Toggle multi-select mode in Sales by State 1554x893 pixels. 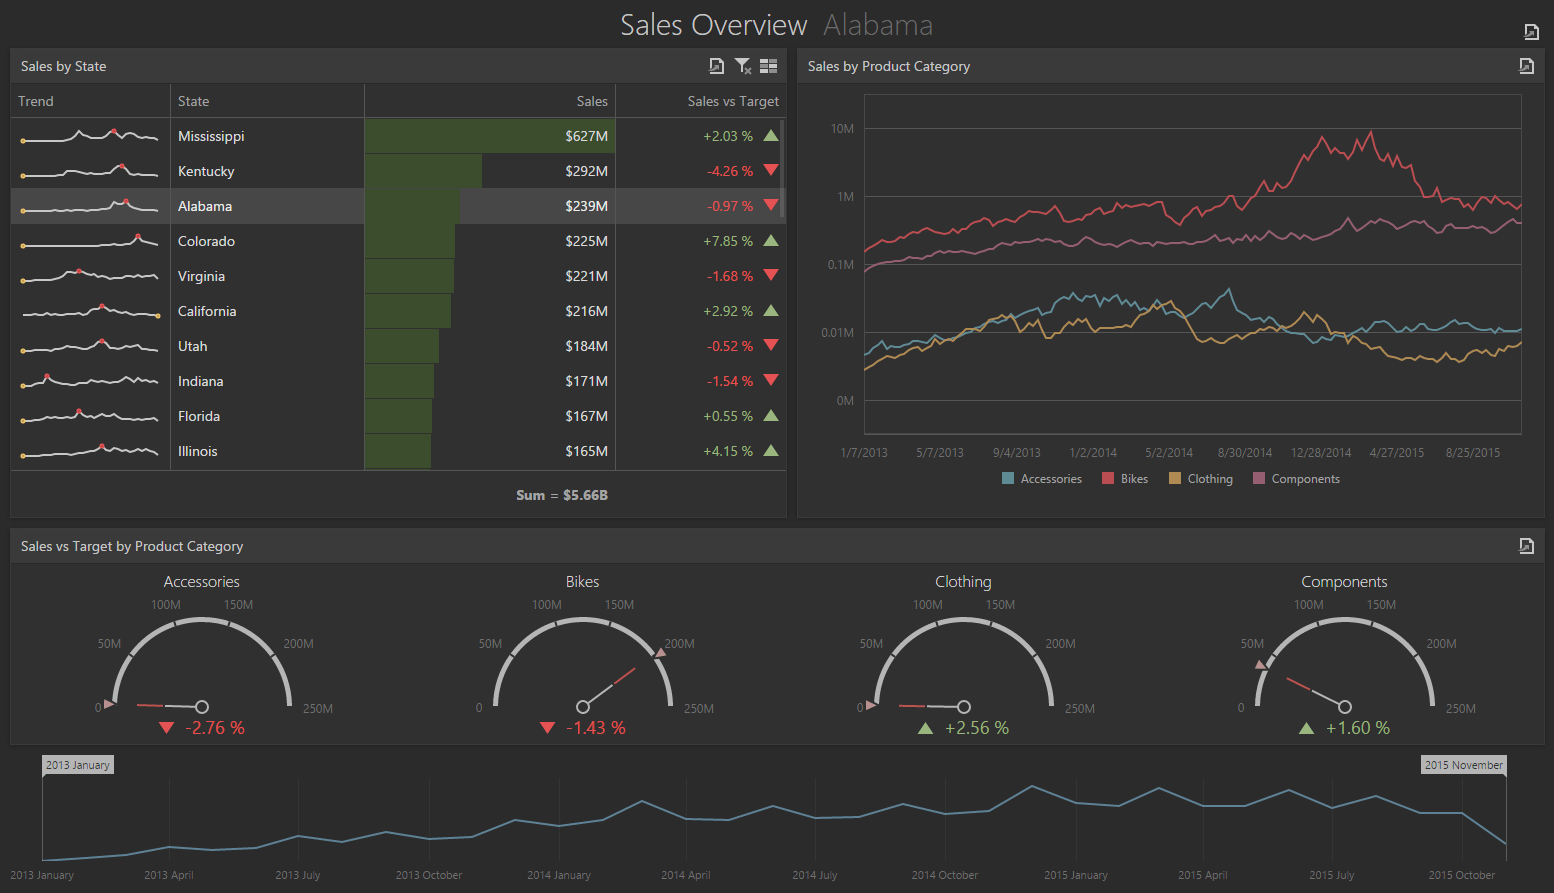[768, 66]
